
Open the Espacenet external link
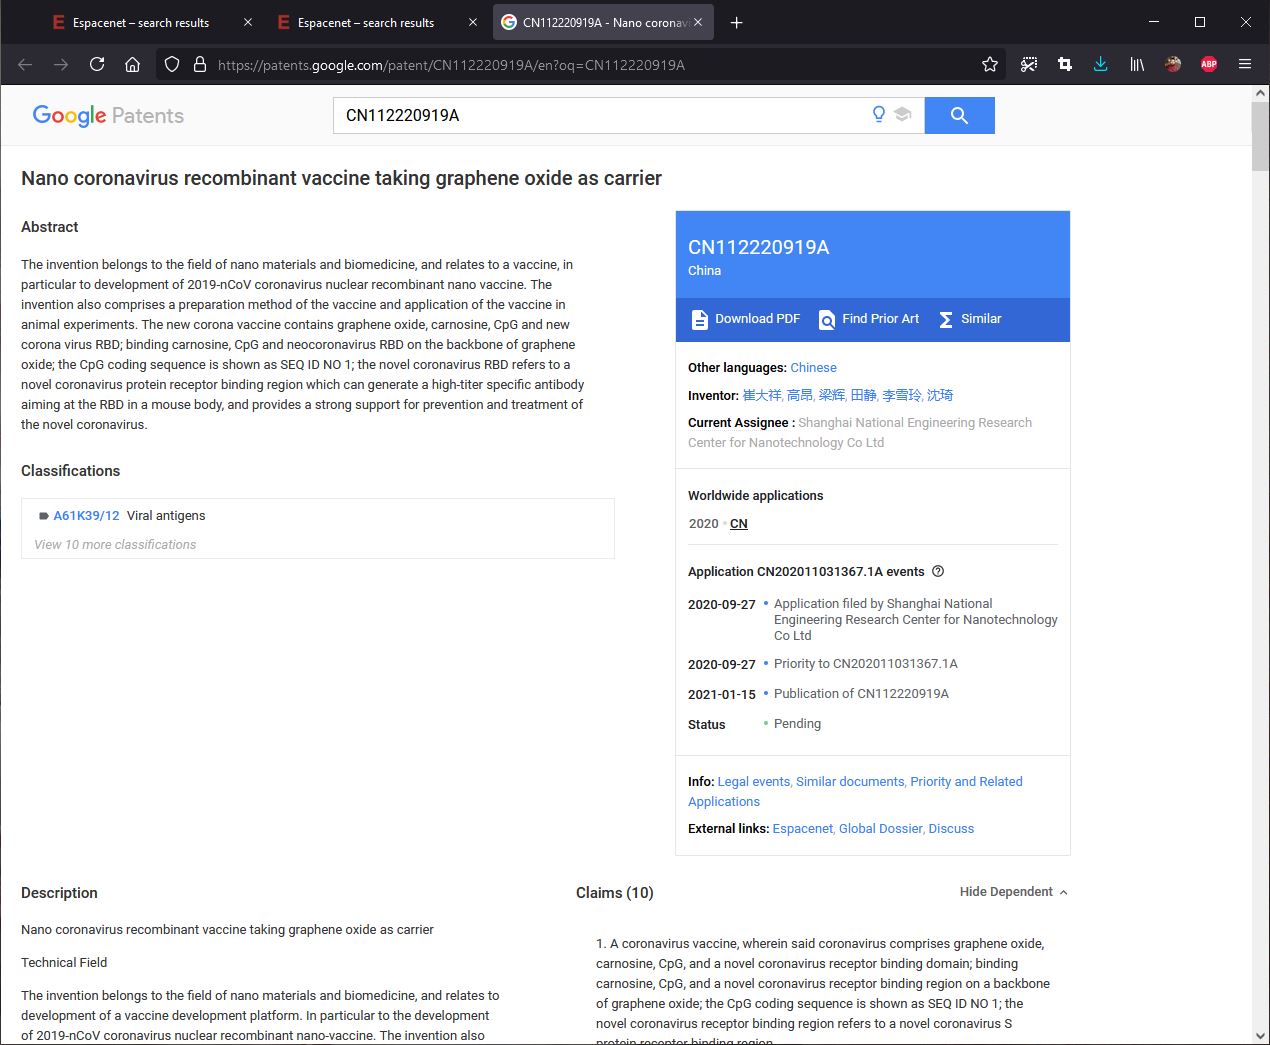[802, 828]
